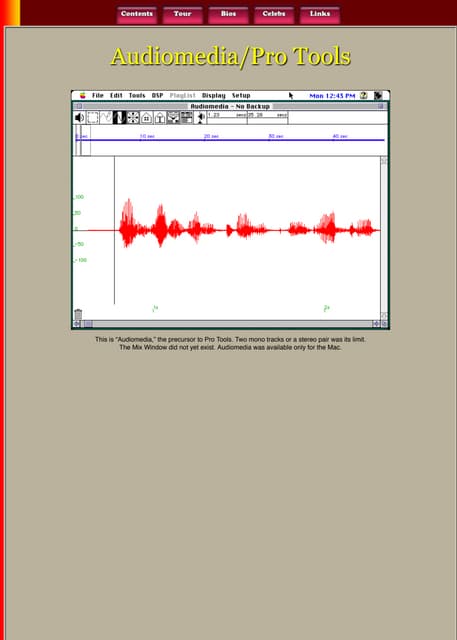Open the DSP menu
The width and height of the screenshot is (457, 640).
158,96
